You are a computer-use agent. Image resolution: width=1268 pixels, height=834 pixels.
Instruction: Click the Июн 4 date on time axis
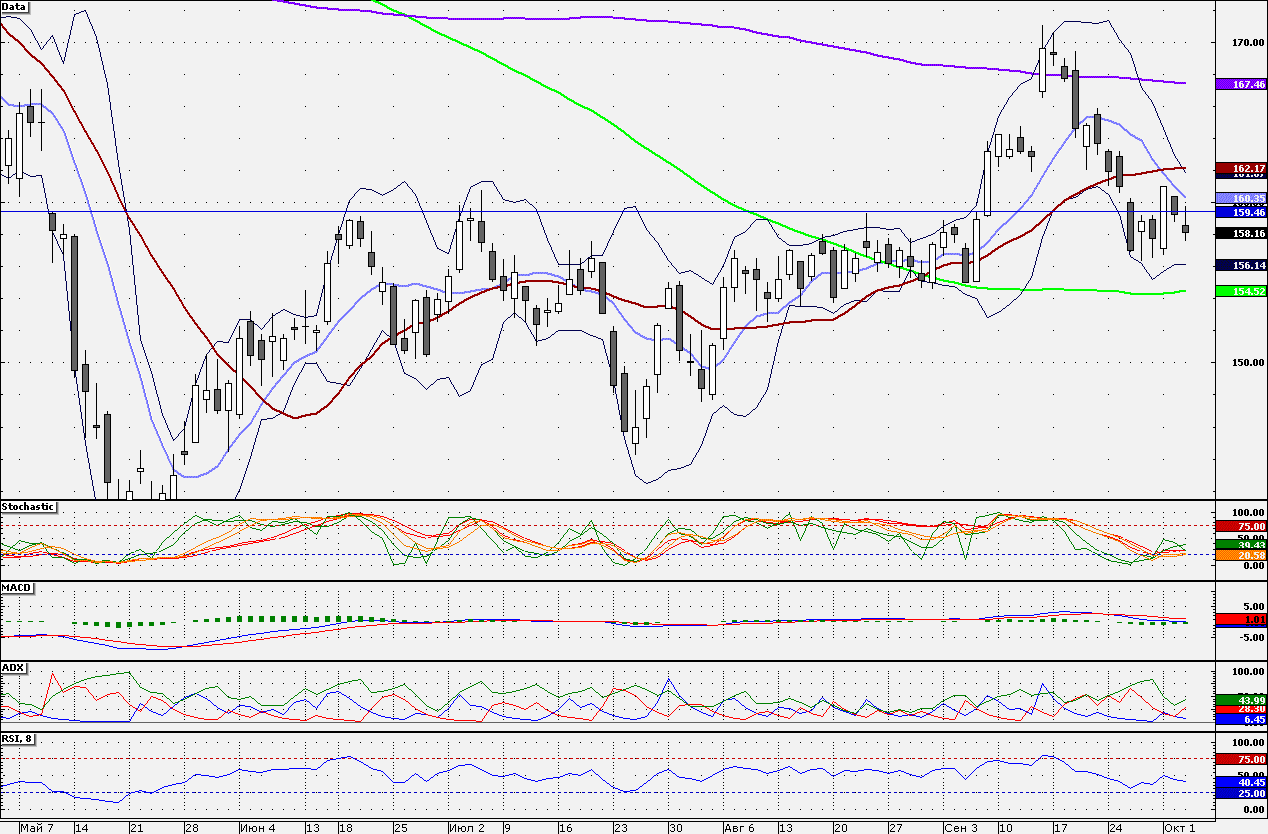tap(257, 828)
